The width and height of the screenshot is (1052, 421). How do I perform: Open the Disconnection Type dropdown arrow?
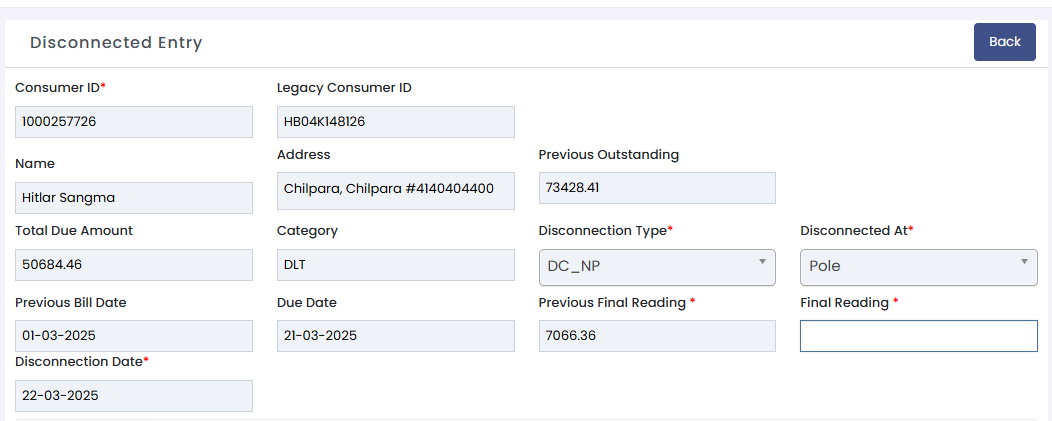[x=762, y=262]
